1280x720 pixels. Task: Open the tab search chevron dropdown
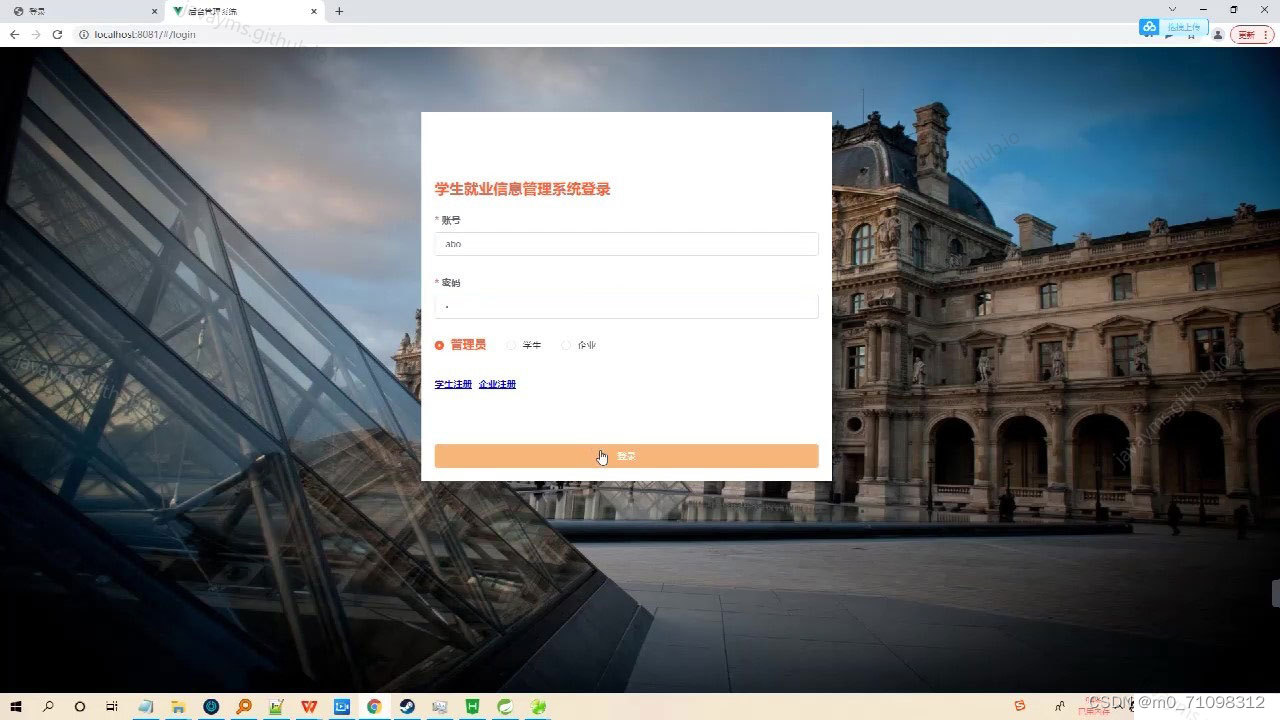pyautogui.click(x=1172, y=11)
